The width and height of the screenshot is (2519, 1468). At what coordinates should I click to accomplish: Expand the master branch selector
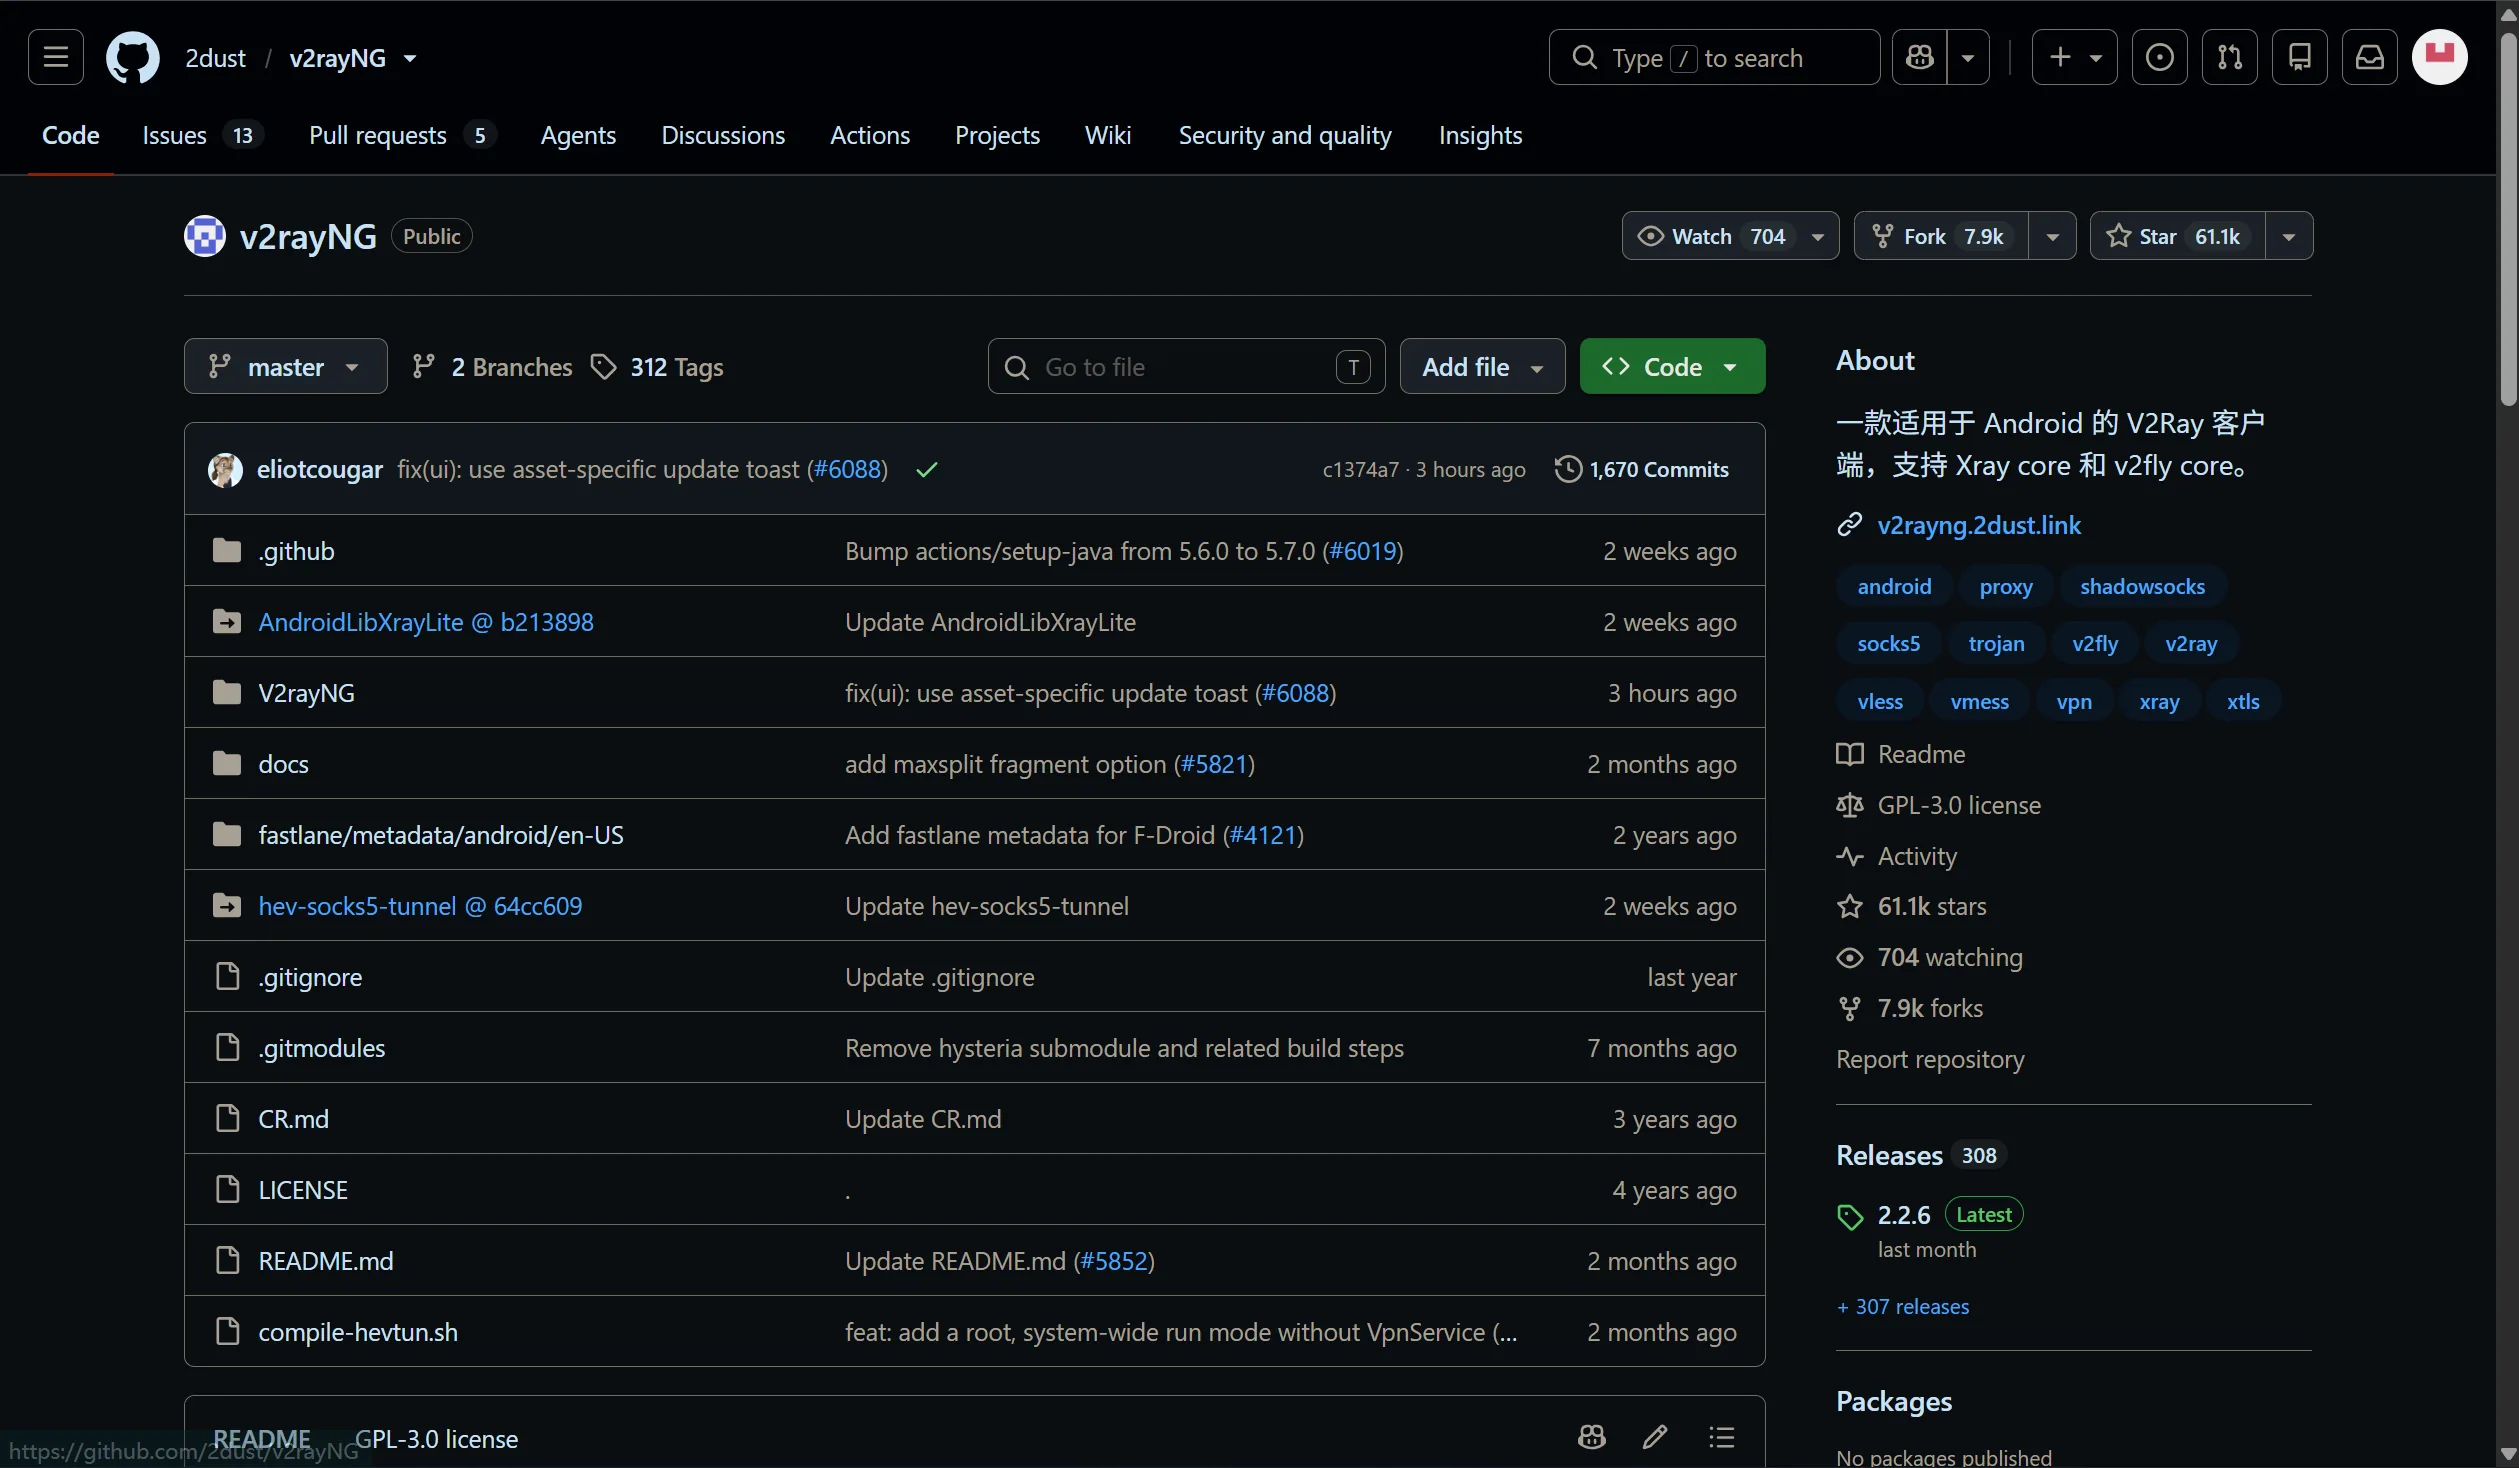[285, 366]
